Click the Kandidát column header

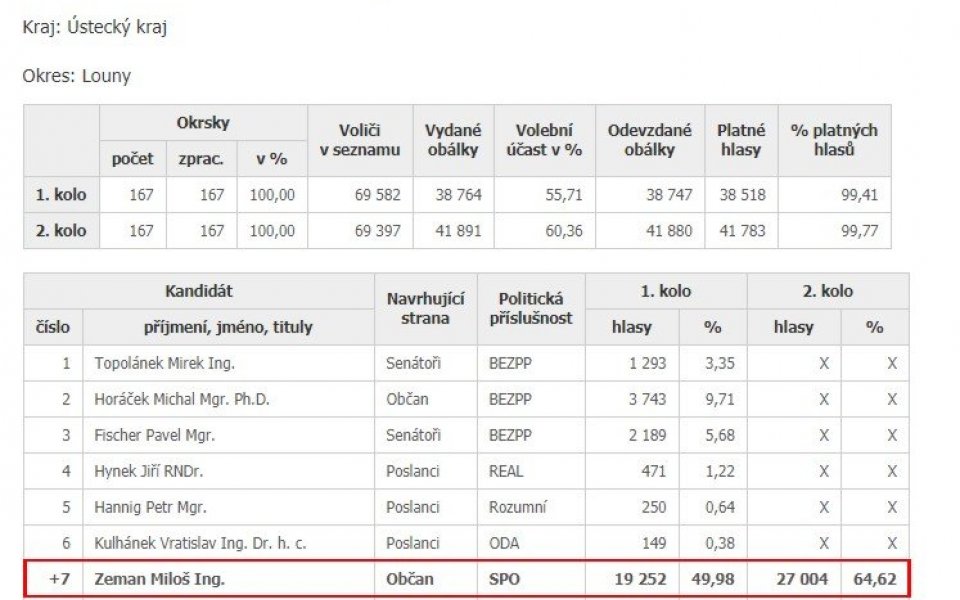point(199,291)
